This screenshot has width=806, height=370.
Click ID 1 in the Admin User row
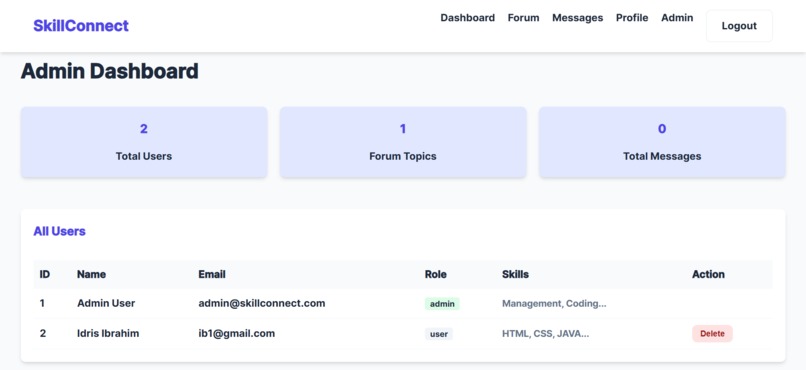42,303
